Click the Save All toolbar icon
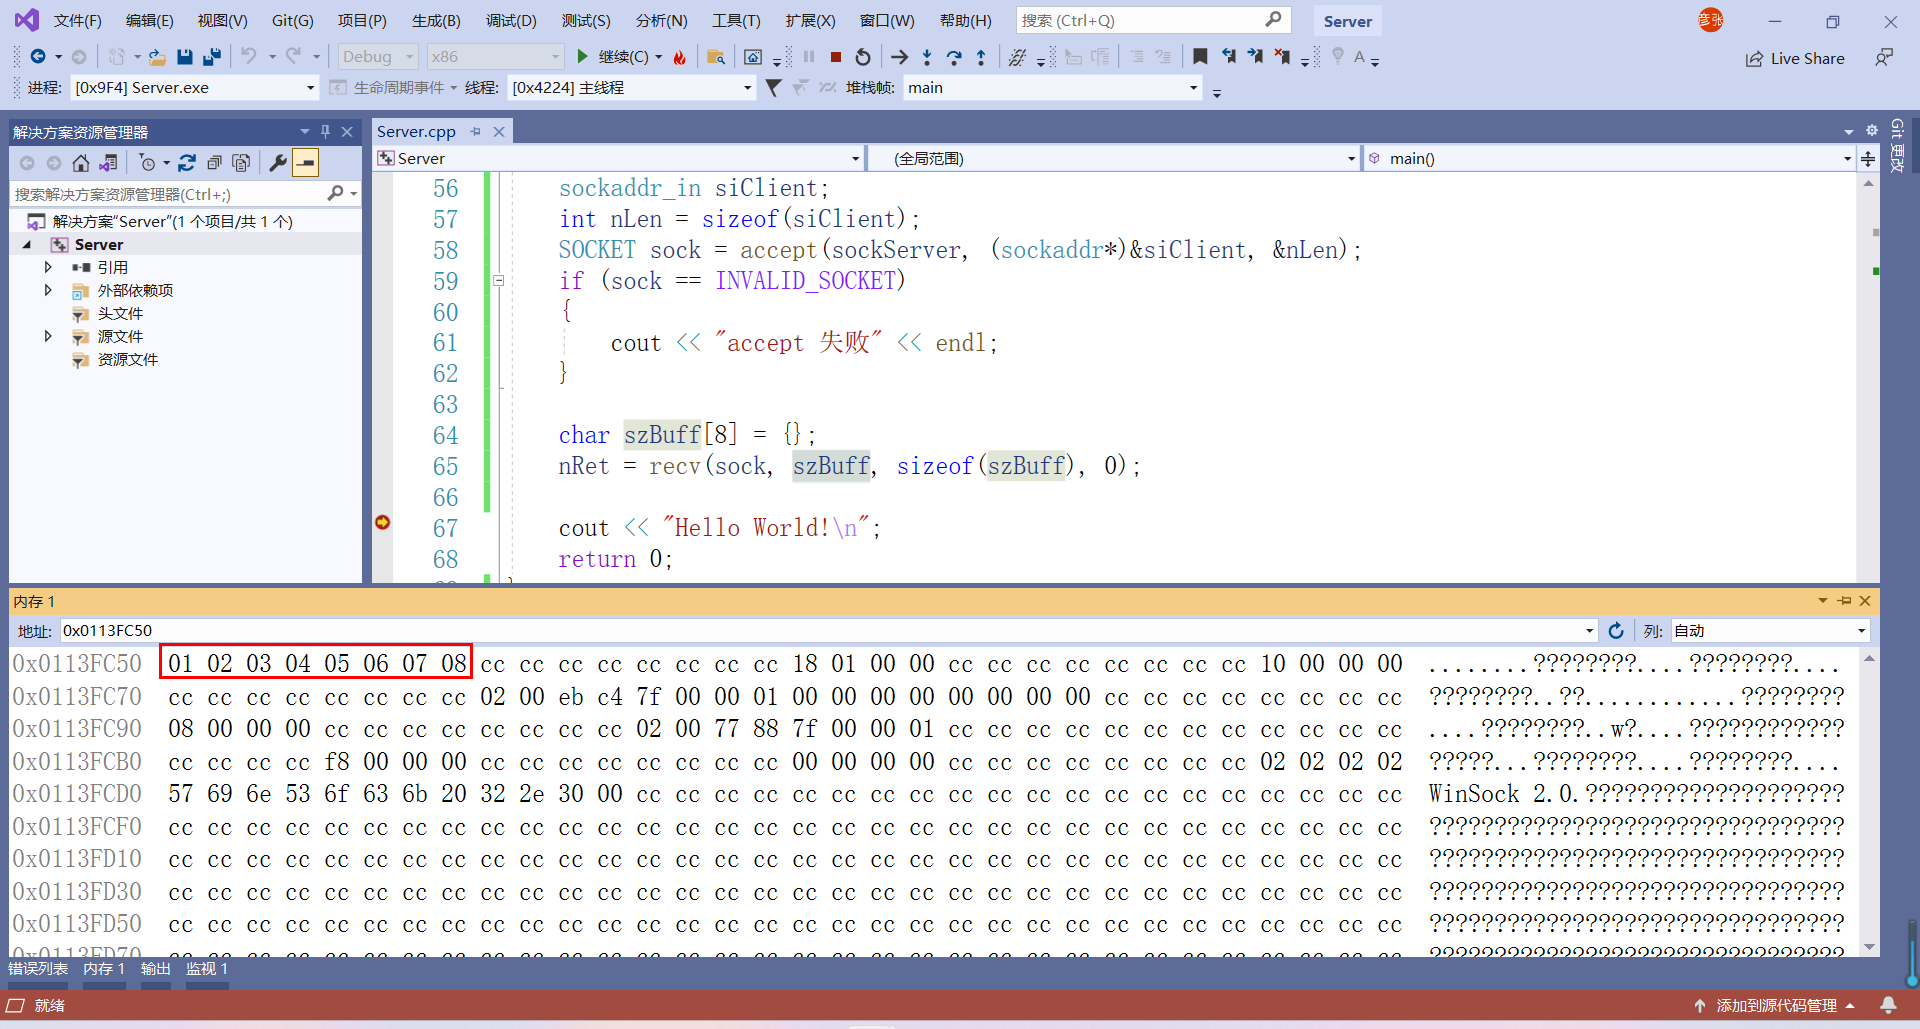1920x1029 pixels. click(x=212, y=57)
